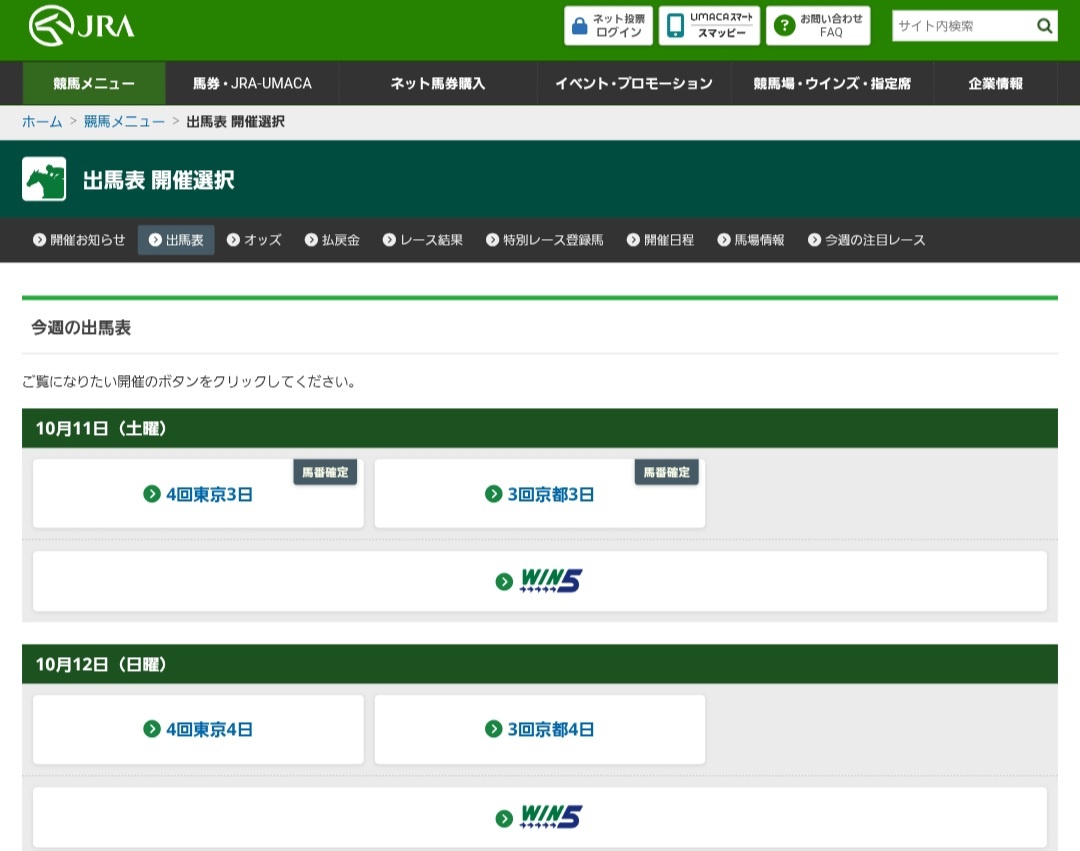Click the 出馬表 開催選択 page title
Image resolution: width=1080 pixels, height=851 pixels.
(158, 180)
